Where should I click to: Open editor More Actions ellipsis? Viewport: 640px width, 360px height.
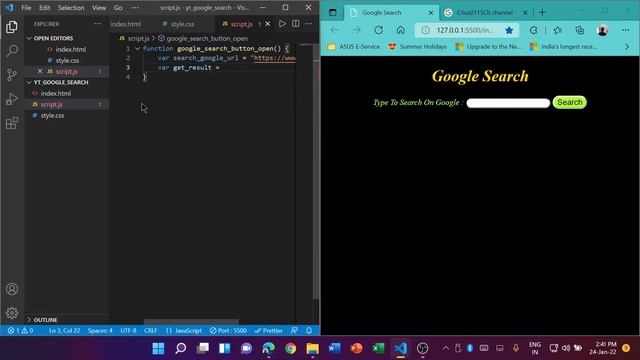[309, 24]
